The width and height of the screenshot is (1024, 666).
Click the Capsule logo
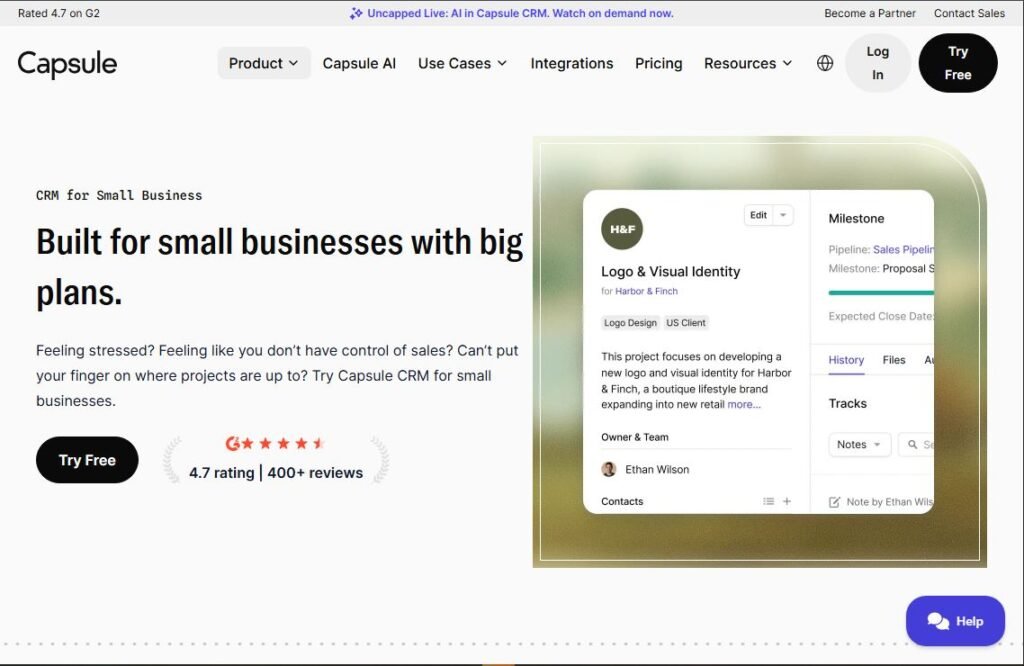(x=66, y=63)
